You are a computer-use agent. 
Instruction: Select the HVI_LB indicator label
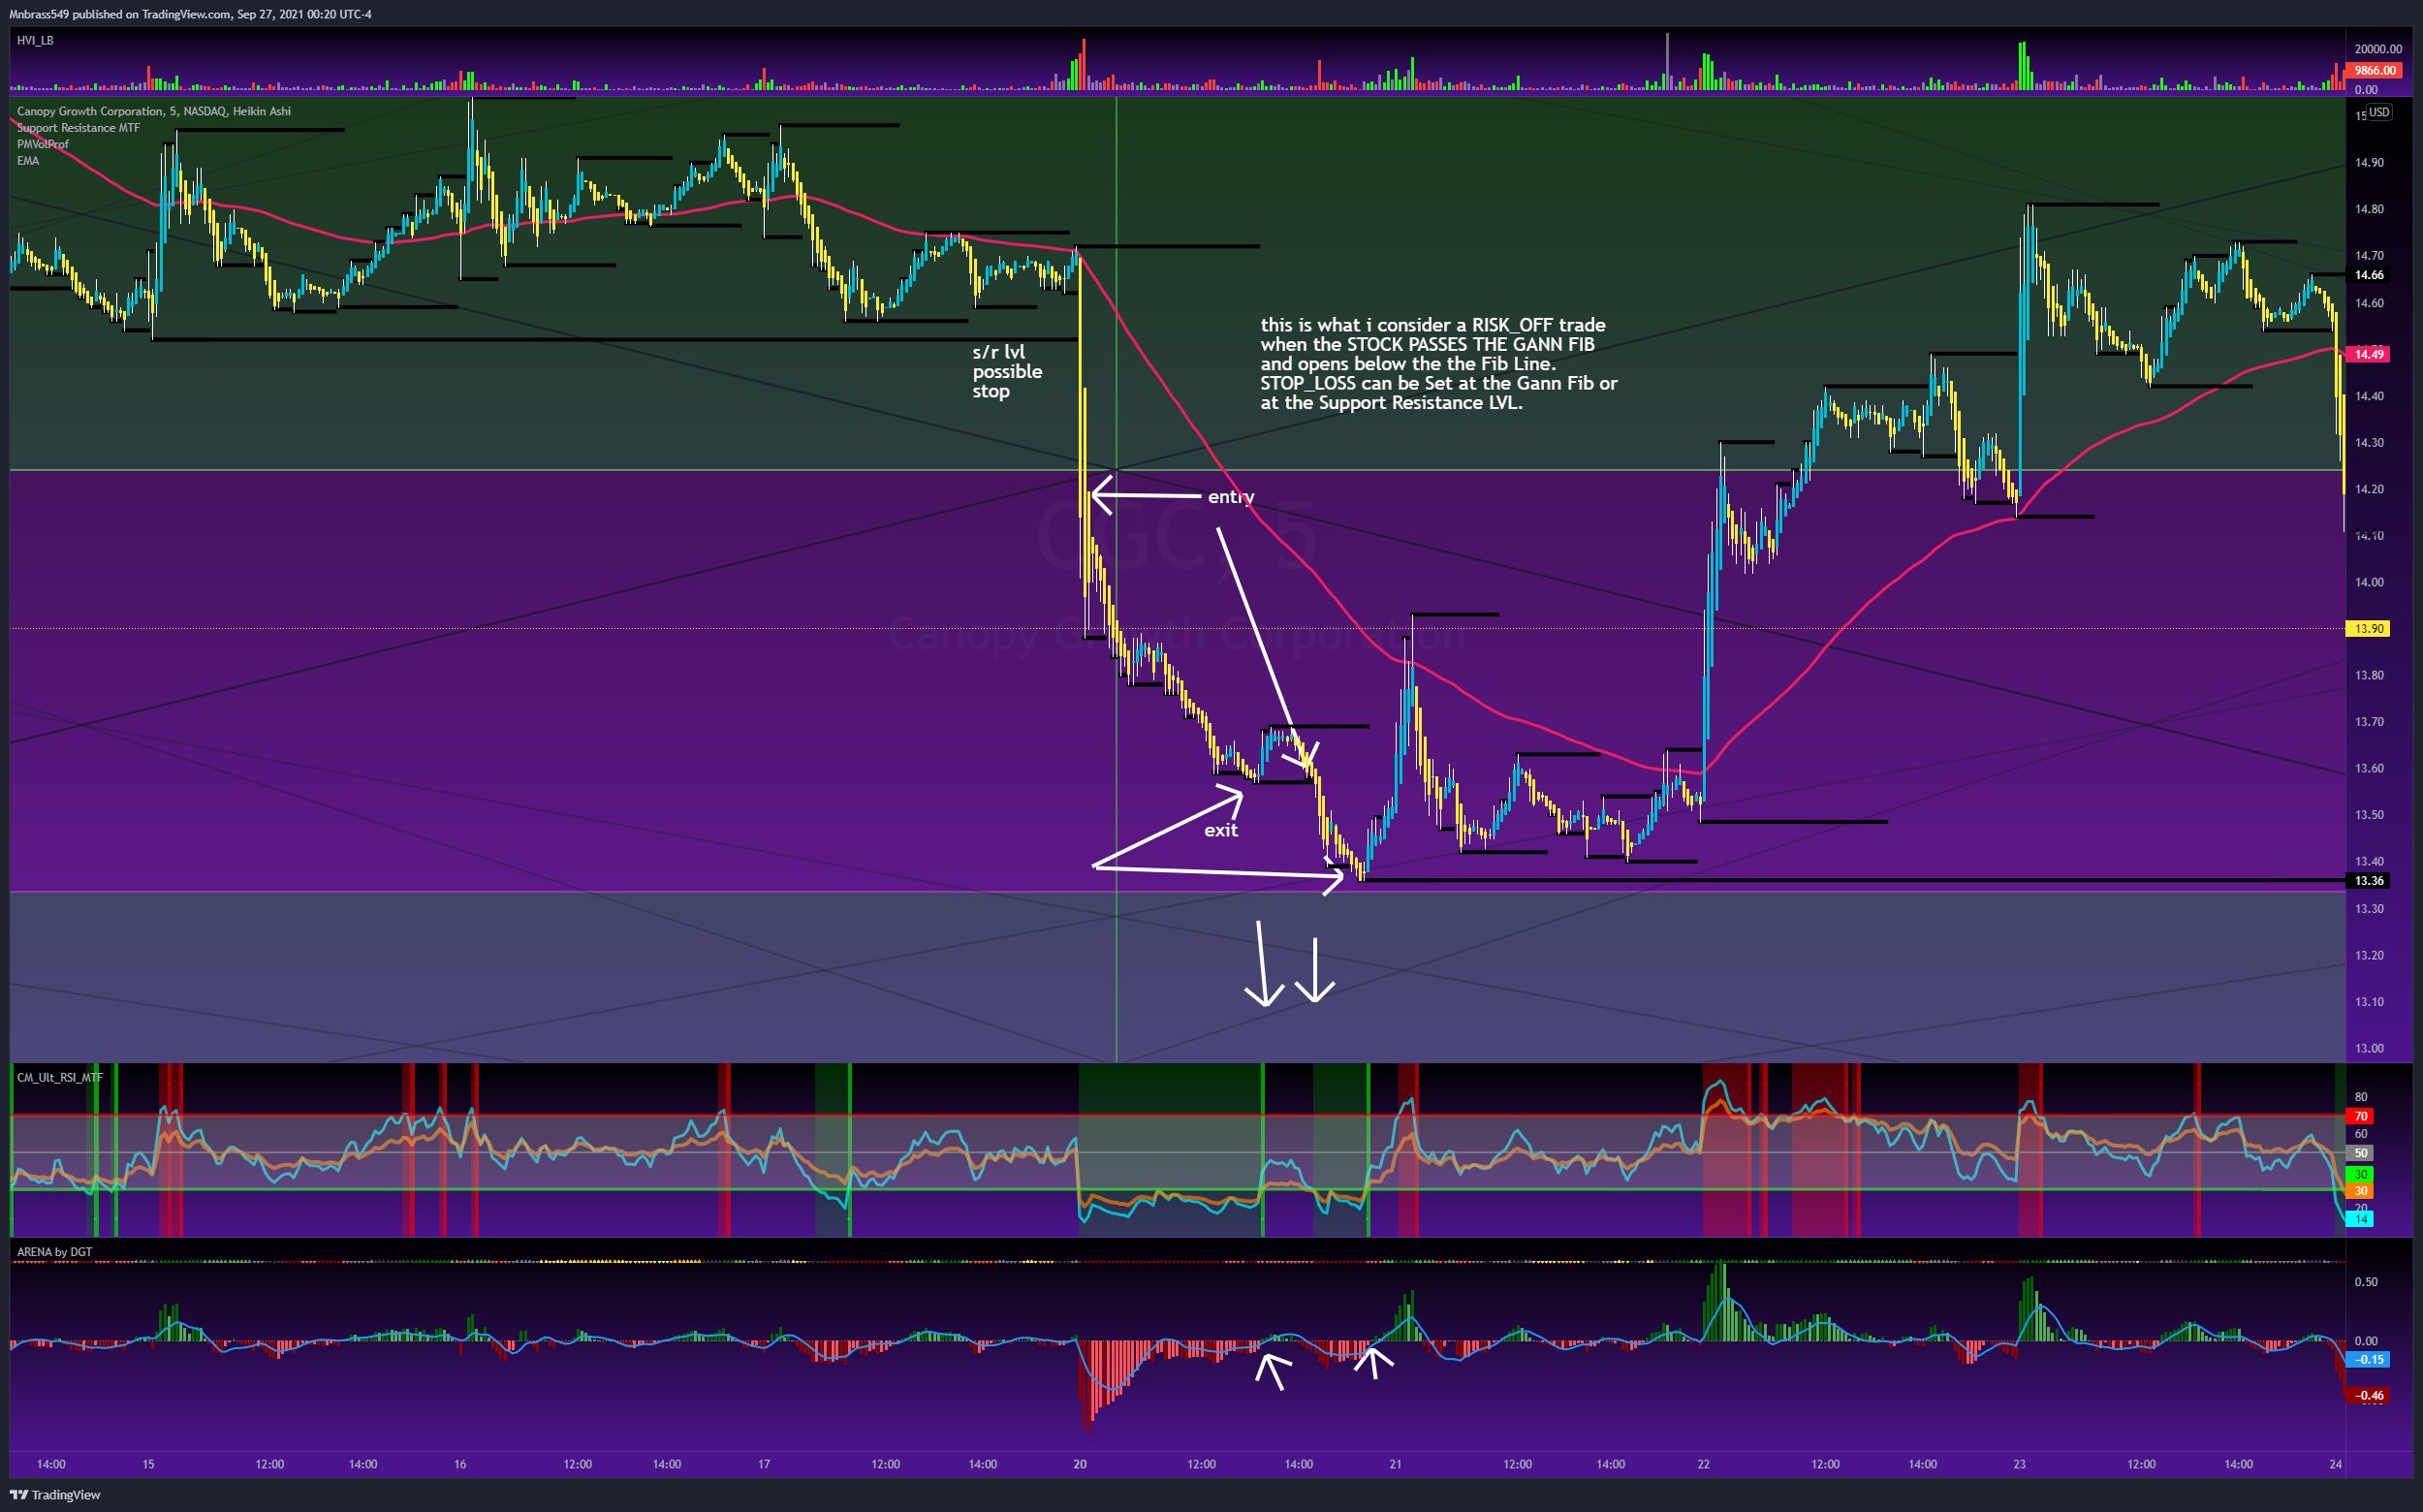point(35,40)
